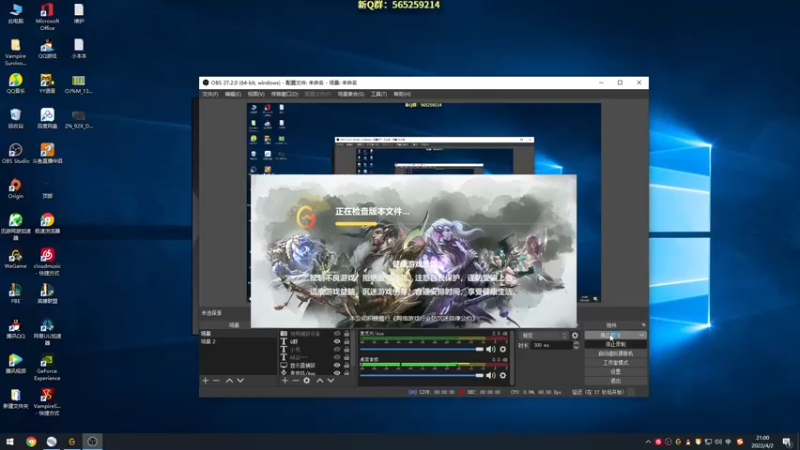The width and height of the screenshot is (800, 450).
Task: Open source properties via gear icon
Action: pyautogui.click(x=307, y=381)
